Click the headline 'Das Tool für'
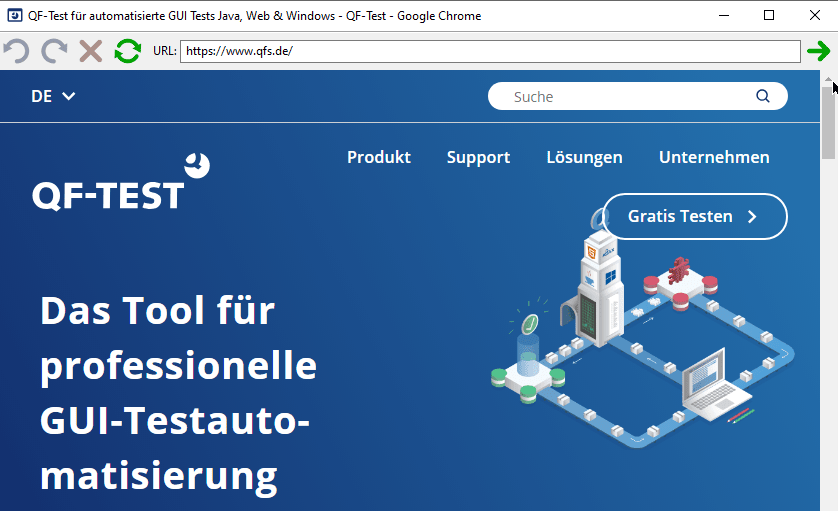838x511 pixels. [x=158, y=310]
